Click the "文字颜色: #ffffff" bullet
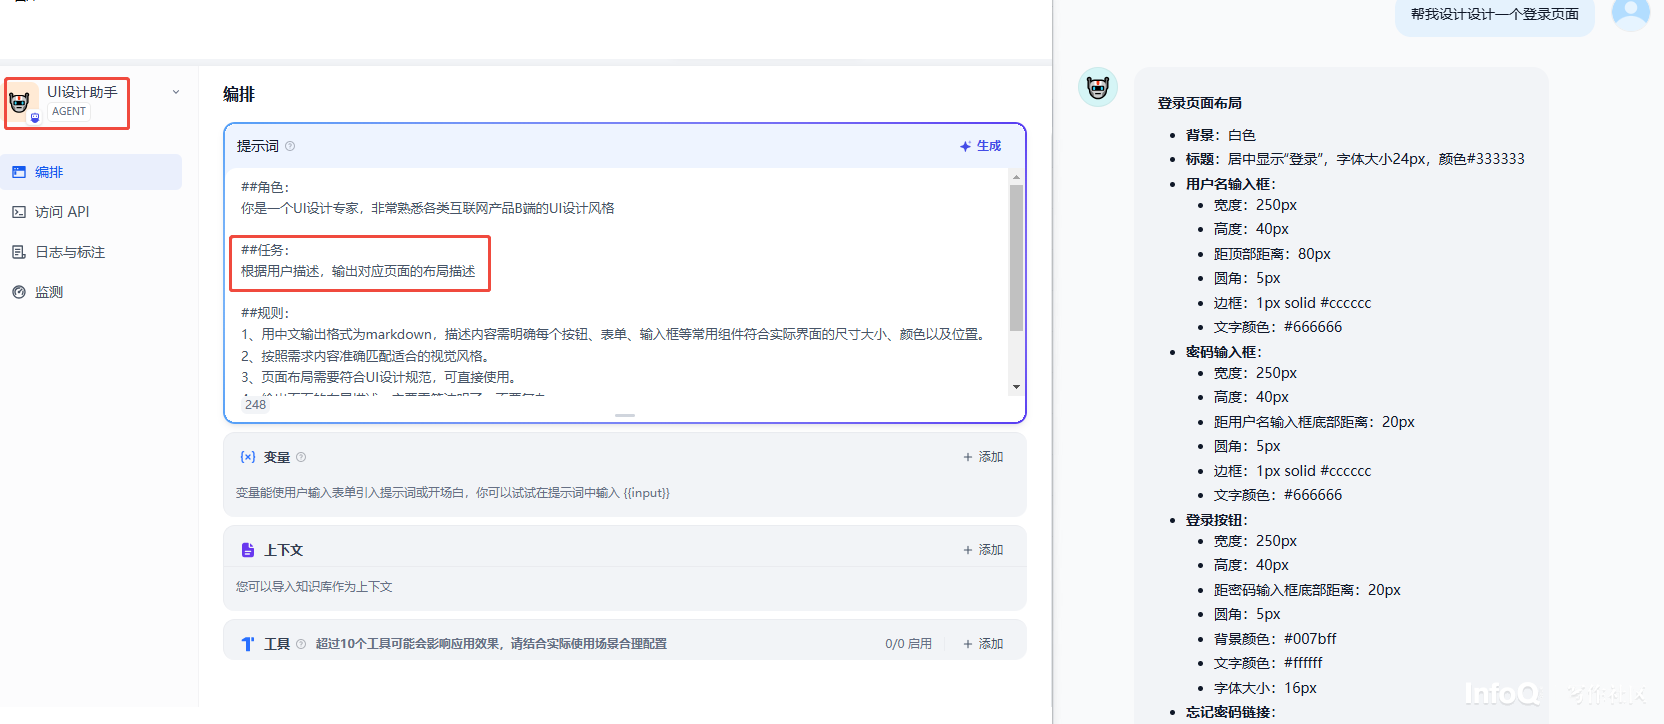 point(1268,663)
